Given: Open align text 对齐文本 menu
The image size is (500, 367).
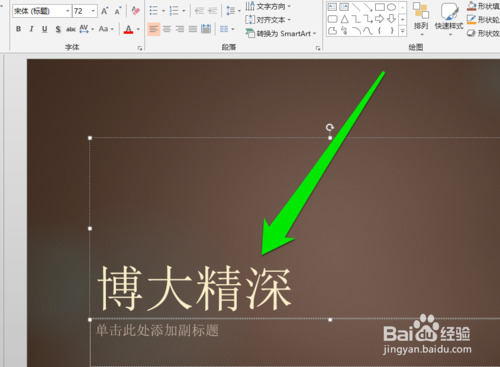Looking at the screenshot, I should [268, 20].
